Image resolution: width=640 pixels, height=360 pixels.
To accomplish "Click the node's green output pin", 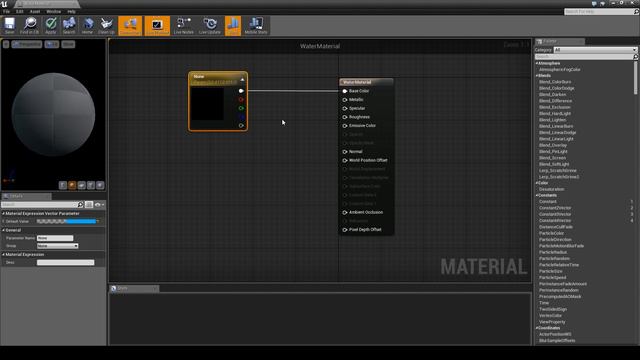I will click(241, 108).
